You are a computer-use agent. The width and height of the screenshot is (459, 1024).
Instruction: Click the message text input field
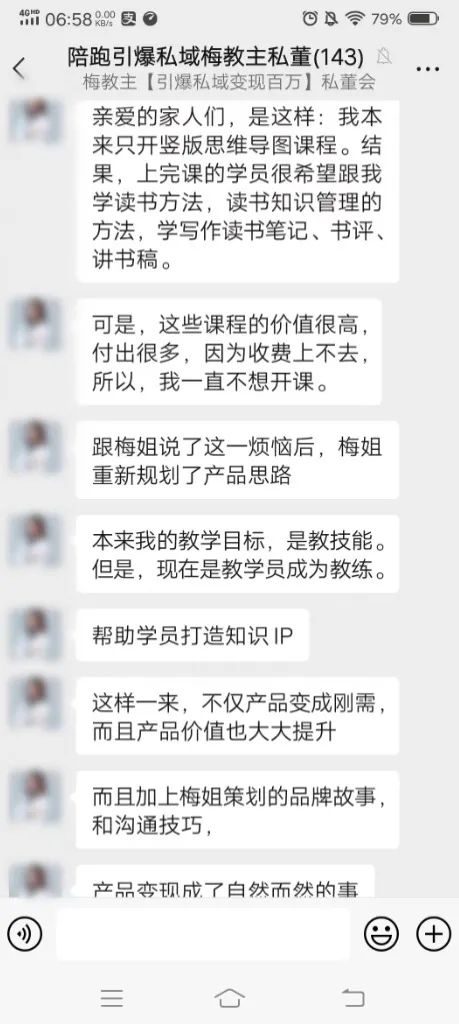tap(203, 934)
